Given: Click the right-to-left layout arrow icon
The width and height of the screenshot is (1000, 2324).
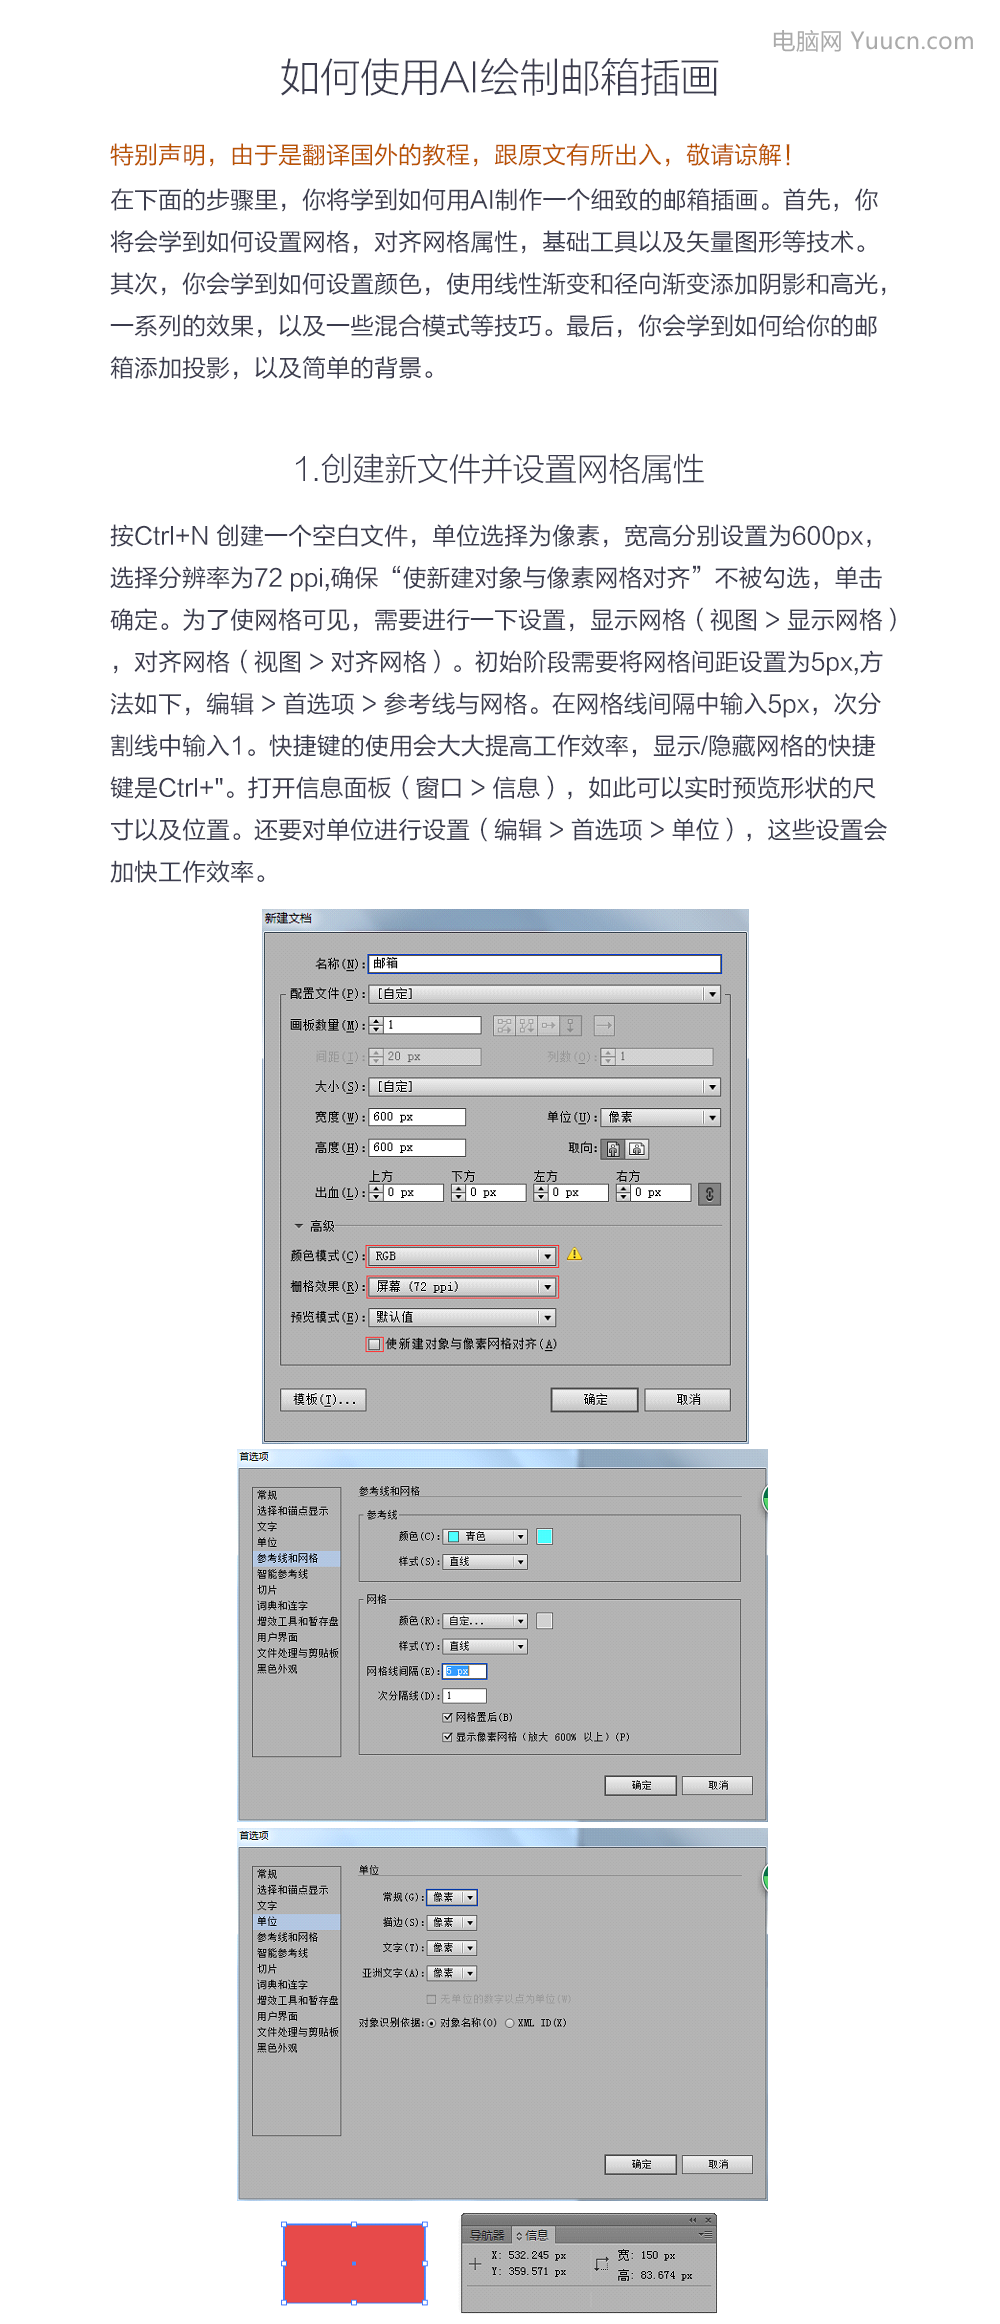Looking at the screenshot, I should tap(604, 1026).
